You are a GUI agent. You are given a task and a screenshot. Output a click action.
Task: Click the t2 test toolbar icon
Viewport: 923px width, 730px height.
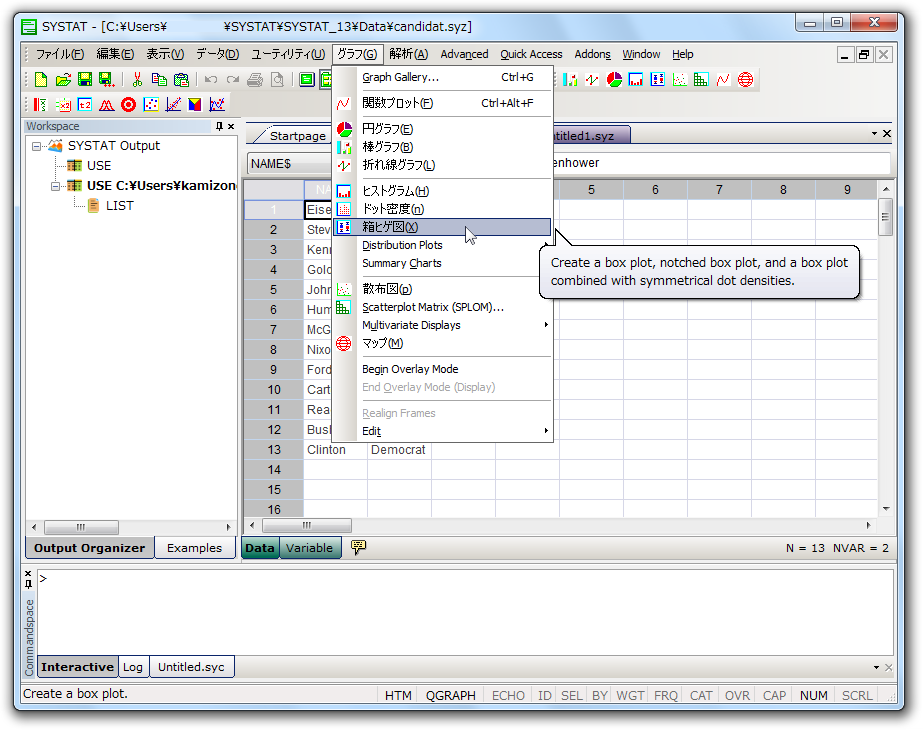[x=85, y=105]
